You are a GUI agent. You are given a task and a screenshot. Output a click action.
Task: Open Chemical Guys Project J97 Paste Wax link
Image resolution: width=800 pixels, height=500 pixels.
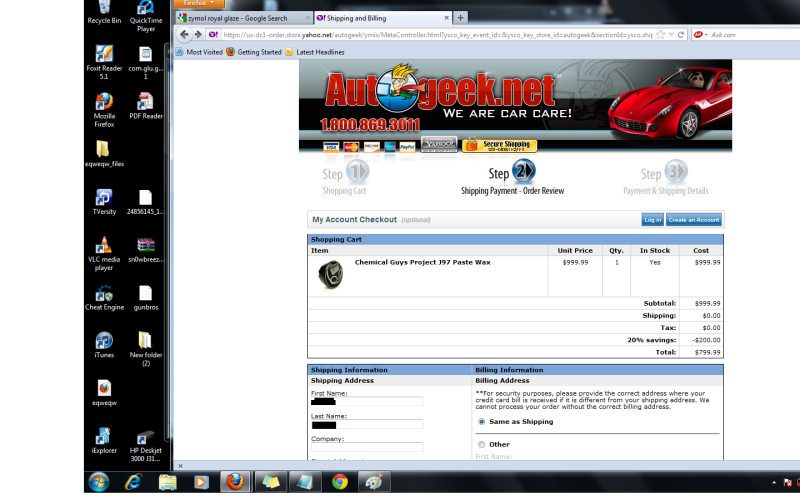(422, 262)
